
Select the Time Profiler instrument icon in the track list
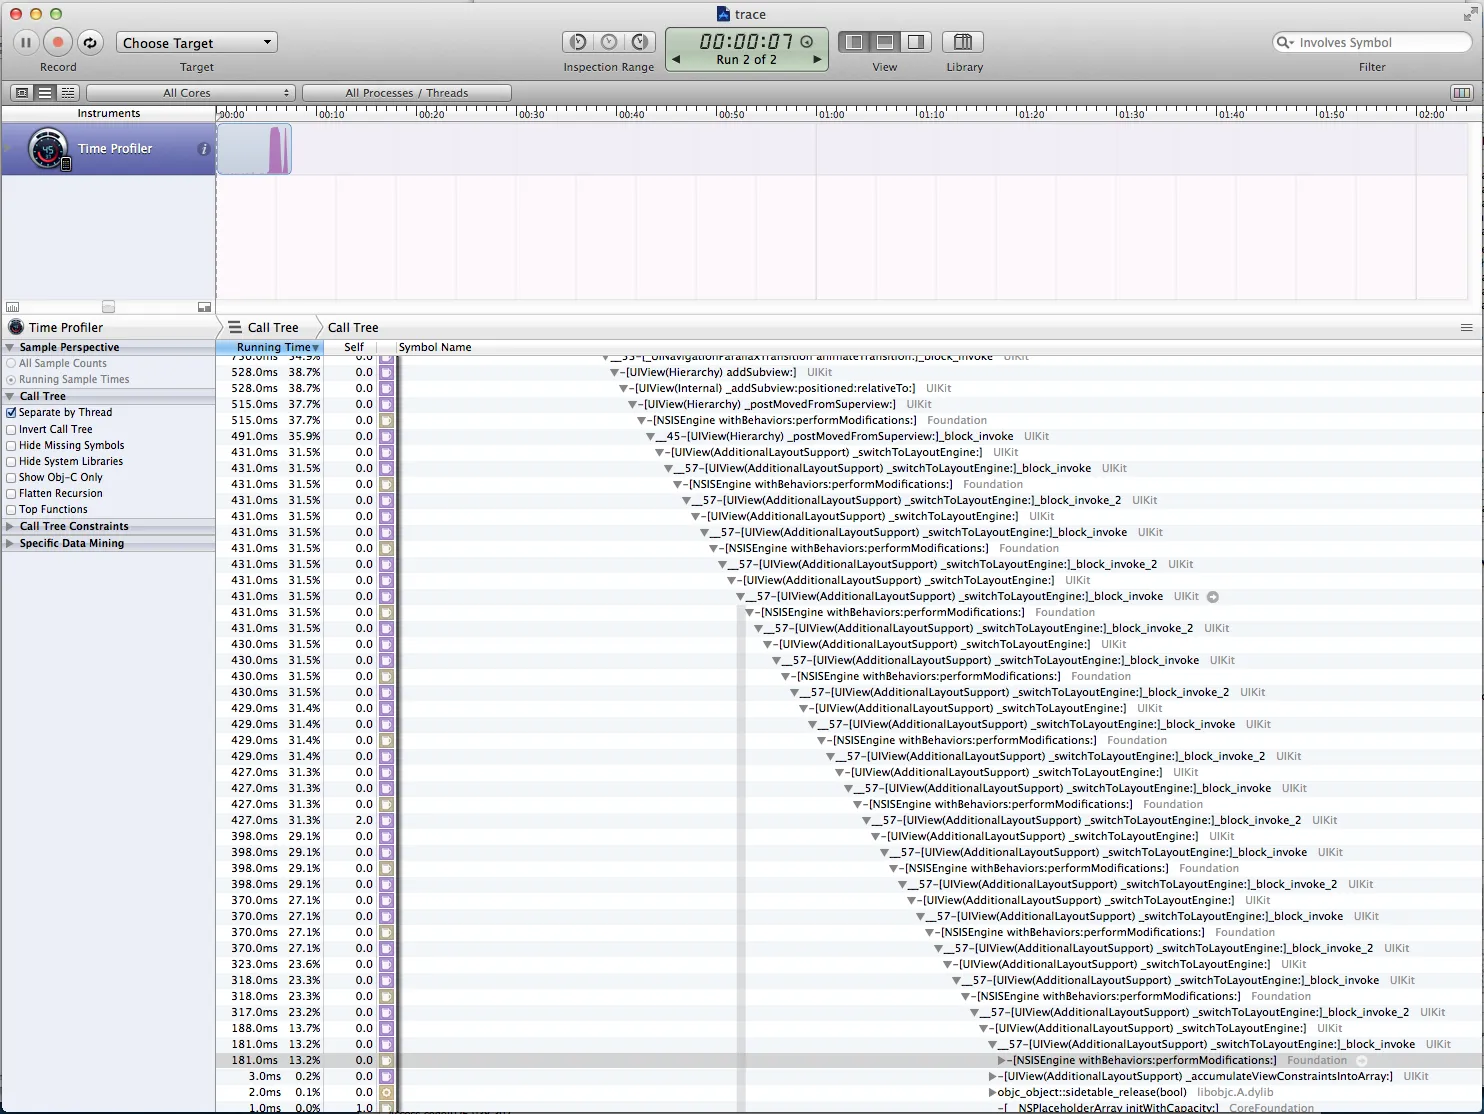pyautogui.click(x=48, y=149)
